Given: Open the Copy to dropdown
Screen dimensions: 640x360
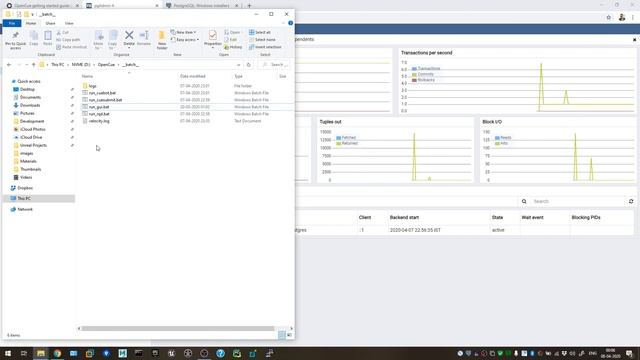Looking at the screenshot, I should (112, 40).
